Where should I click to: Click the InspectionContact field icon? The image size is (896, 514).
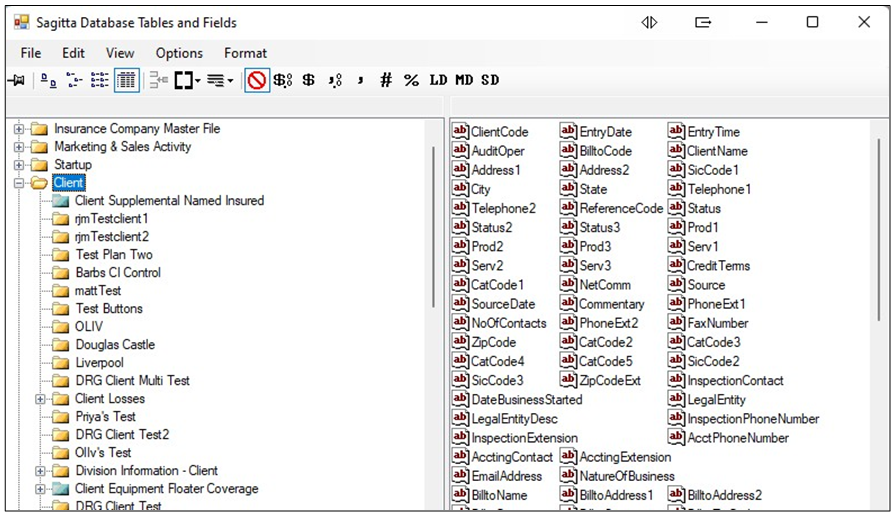676,380
